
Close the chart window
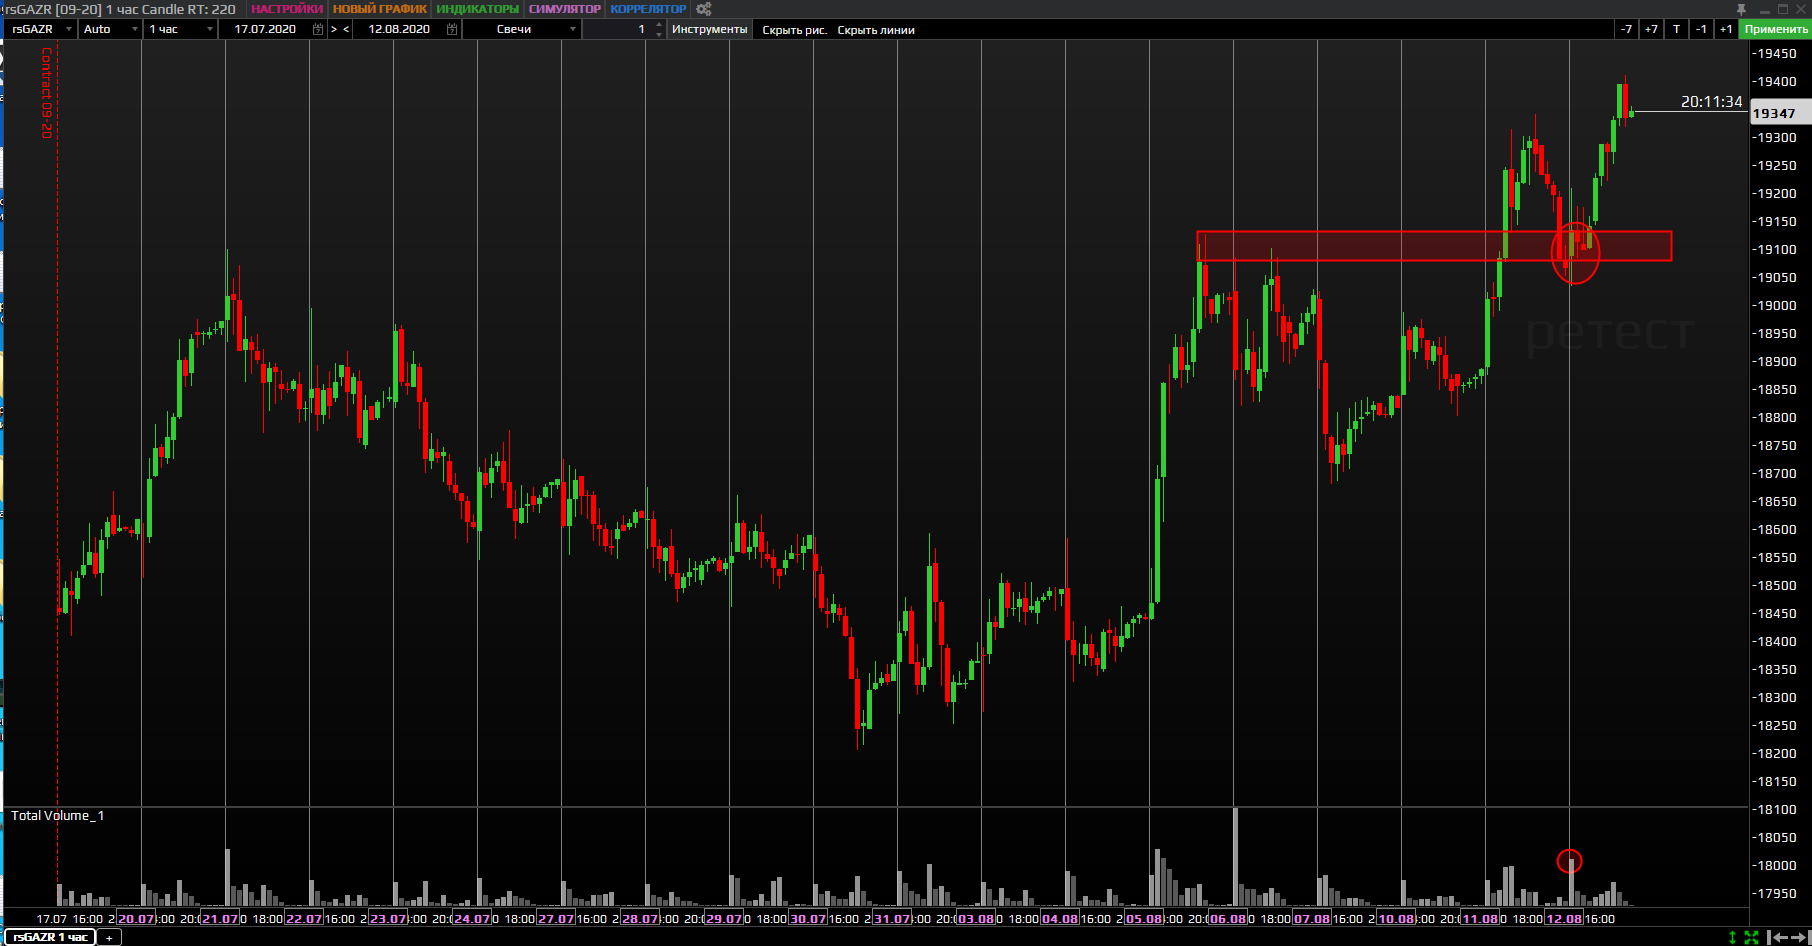1801,9
